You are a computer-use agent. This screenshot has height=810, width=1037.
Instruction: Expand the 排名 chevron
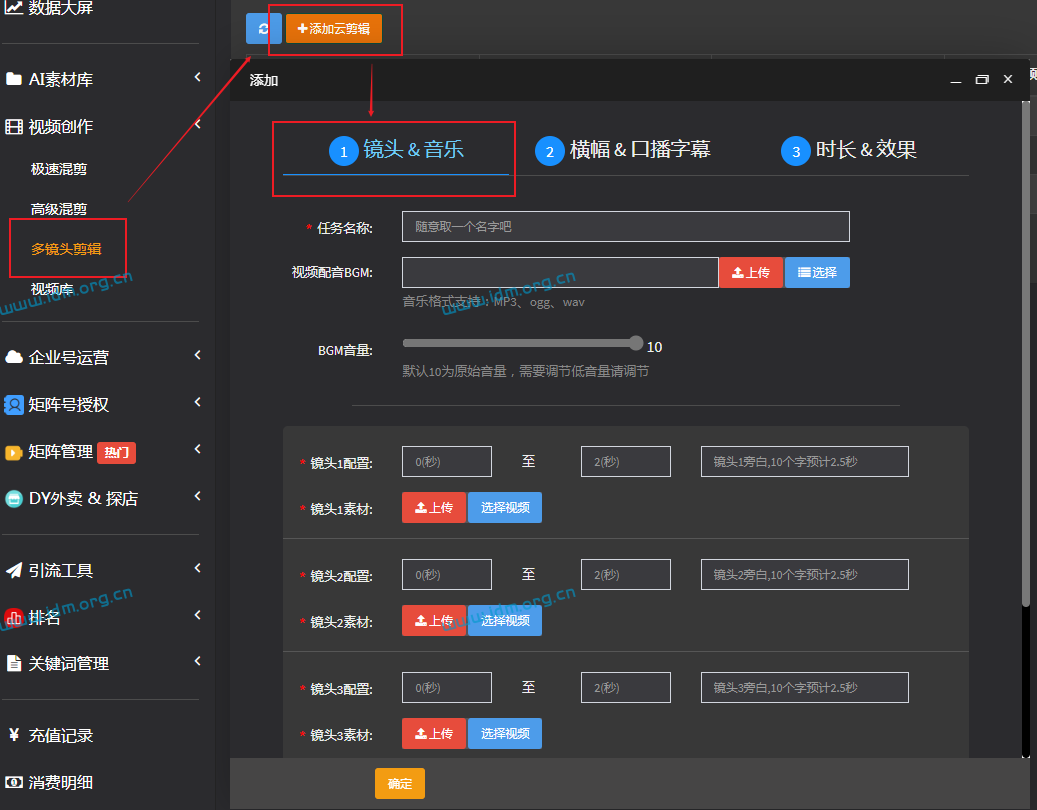198,615
